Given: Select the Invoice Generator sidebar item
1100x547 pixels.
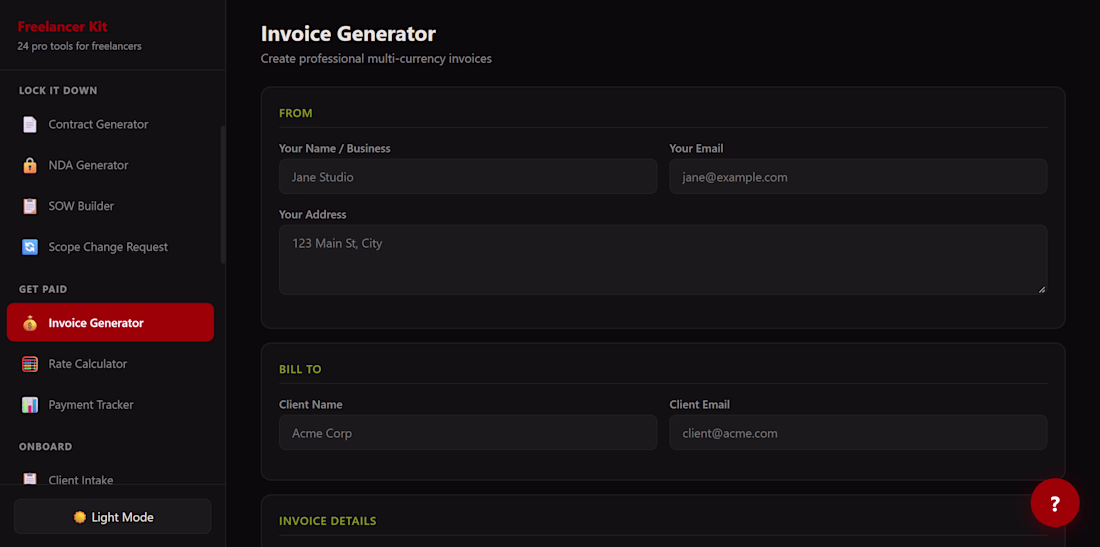Looking at the screenshot, I should coord(110,323).
